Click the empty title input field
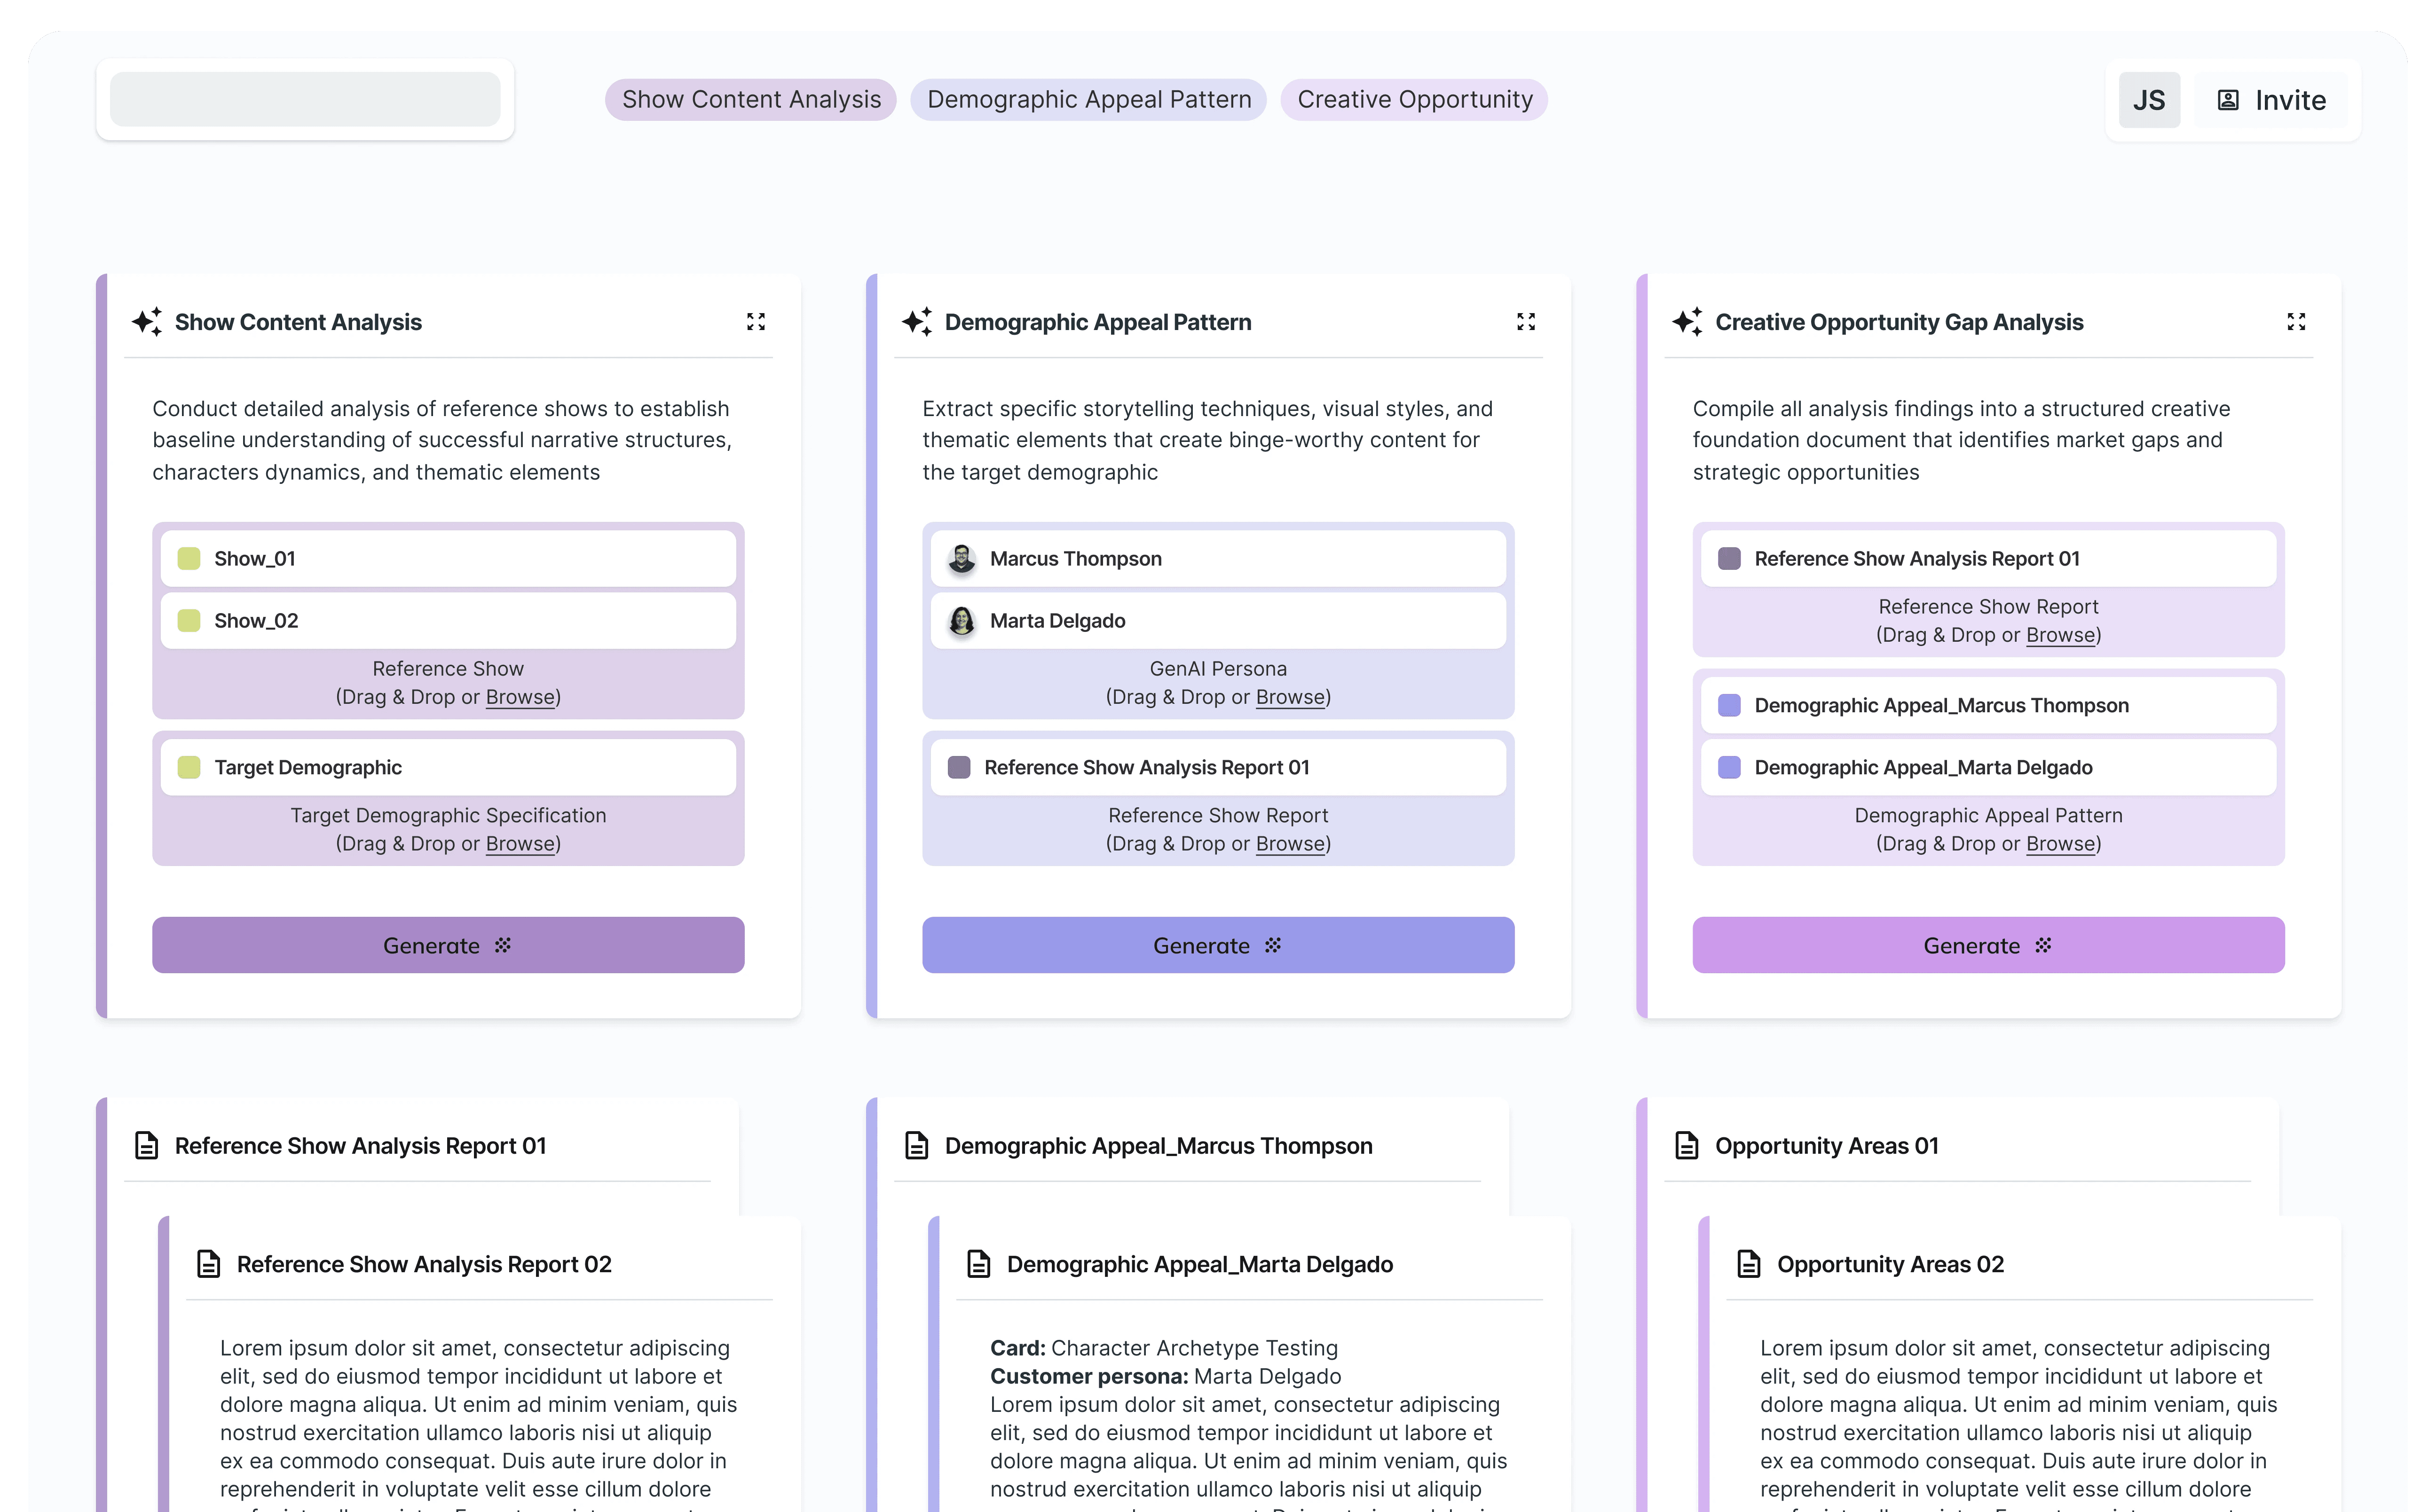The width and height of the screenshot is (2428, 1512). tap(305, 99)
